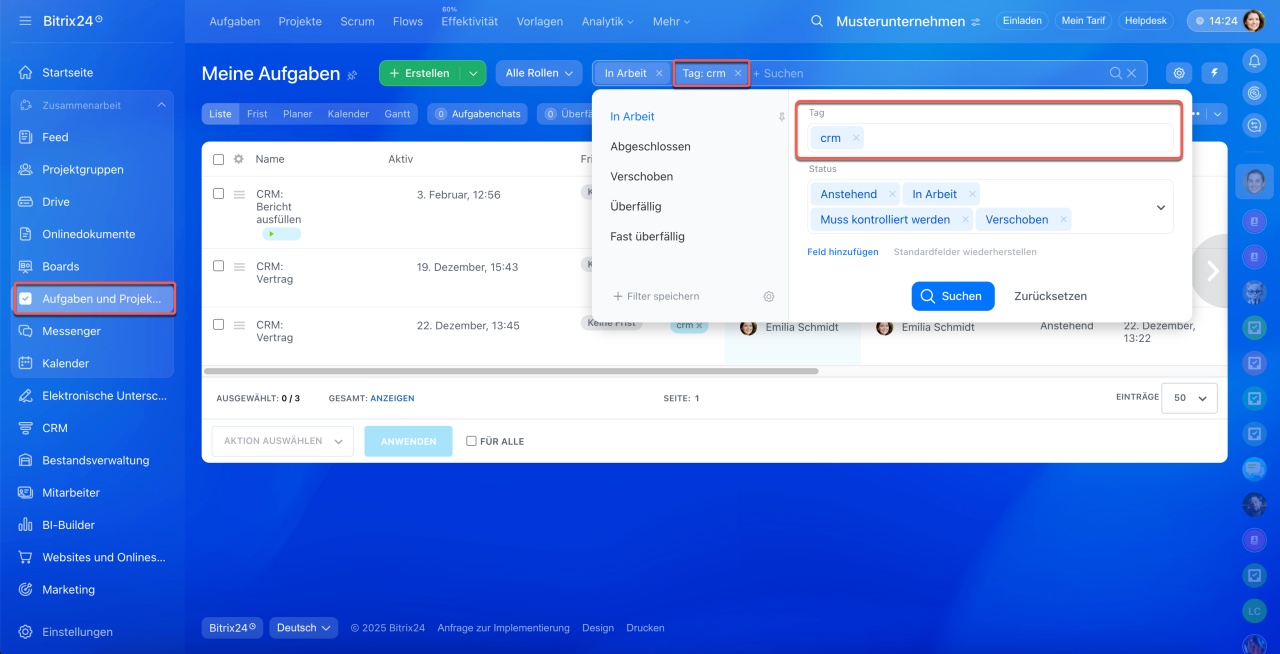Expand the Status field dropdown arrow
Screen dimensions: 1280x654
[x=1161, y=207]
